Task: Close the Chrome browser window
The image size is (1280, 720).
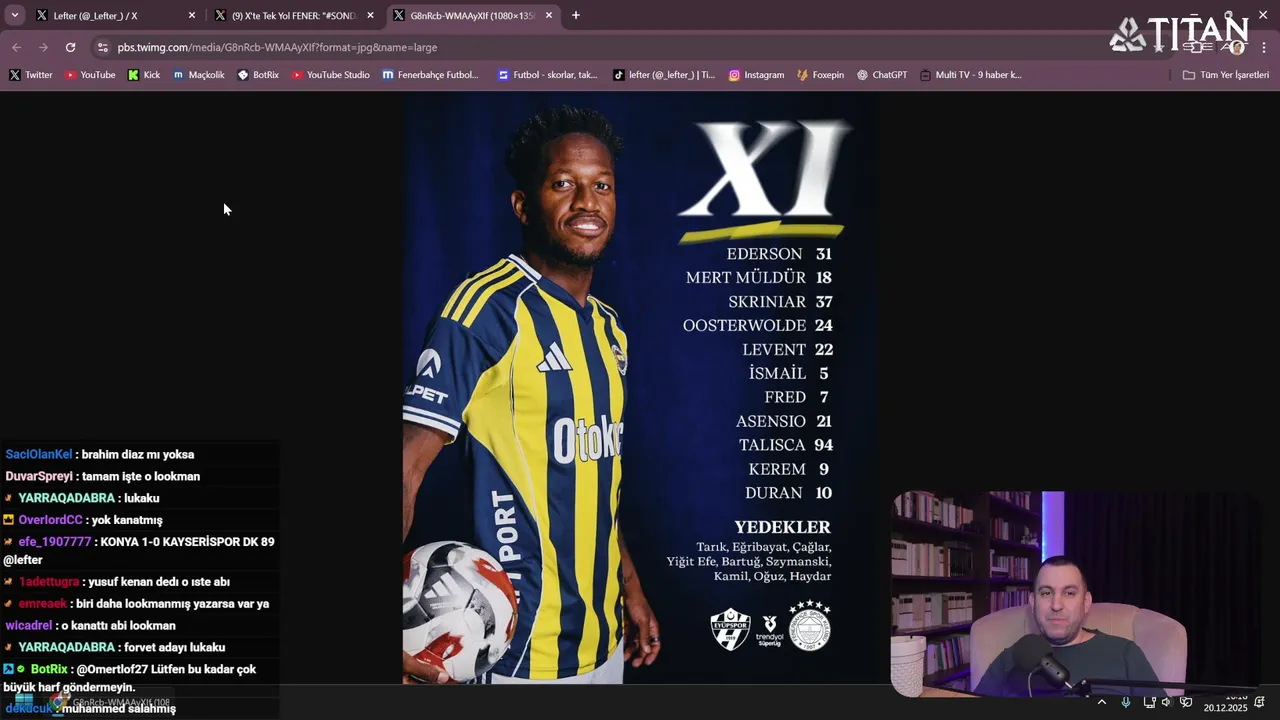Action: [1263, 15]
